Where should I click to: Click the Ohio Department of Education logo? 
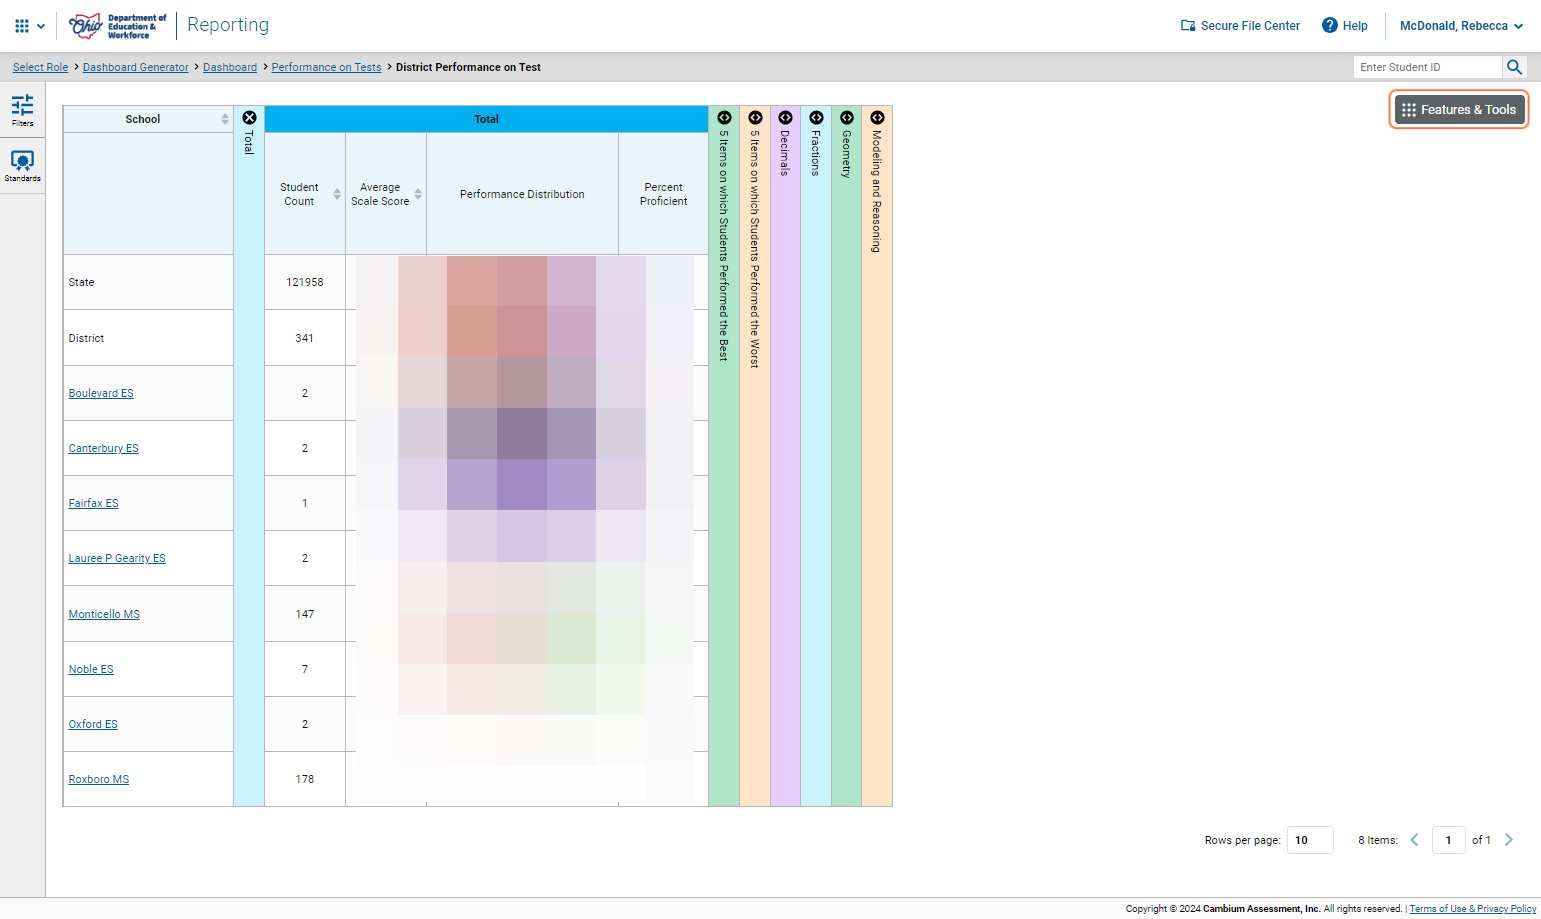tap(117, 26)
